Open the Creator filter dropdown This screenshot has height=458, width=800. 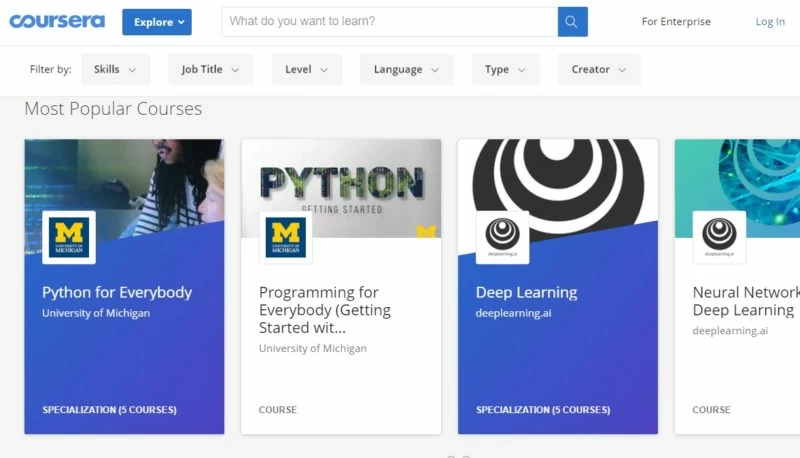point(599,70)
